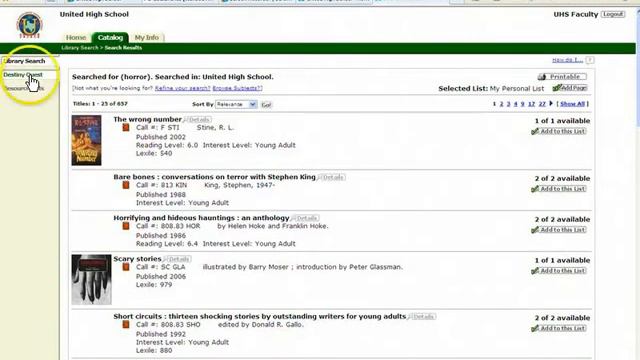Open Horrifying and hideous hauntings title
Image resolution: width=640 pixels, height=360 pixels.
pos(201,218)
